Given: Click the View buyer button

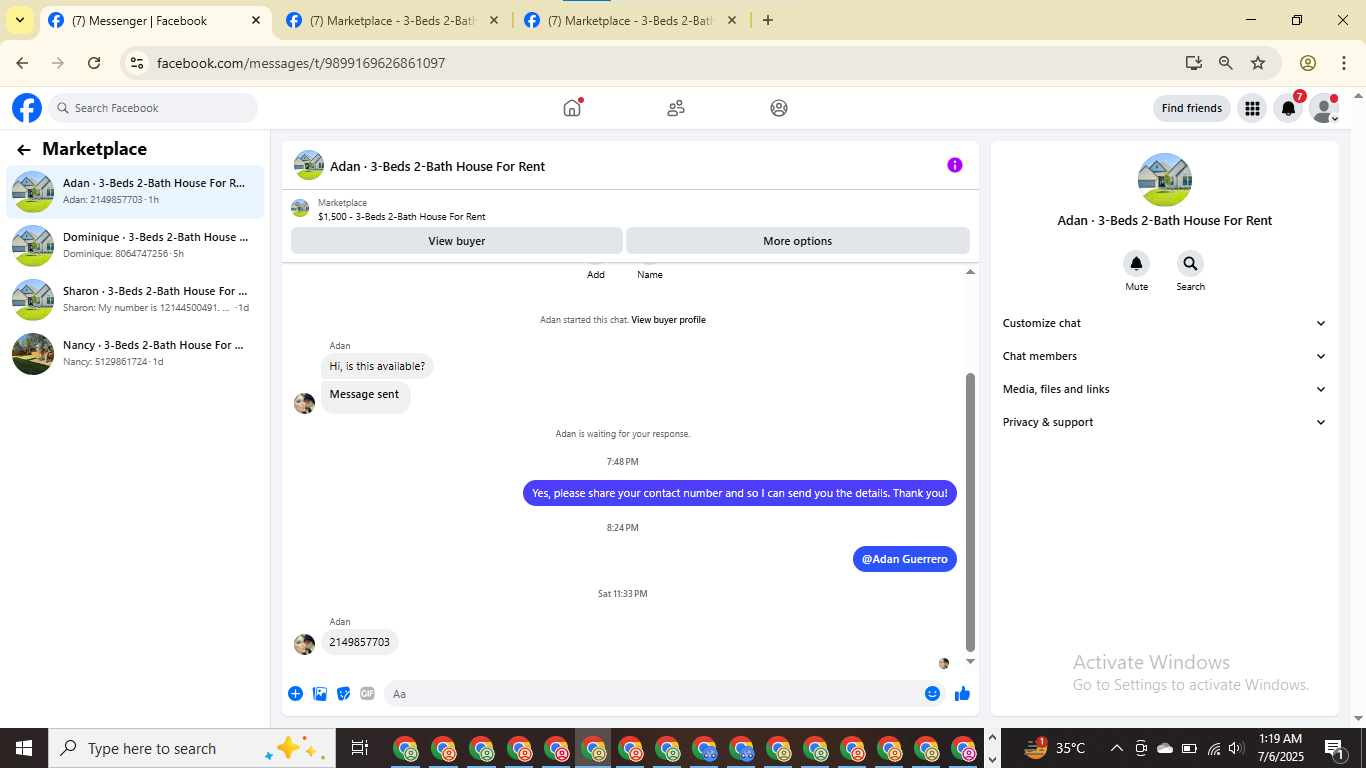Looking at the screenshot, I should pos(457,241).
